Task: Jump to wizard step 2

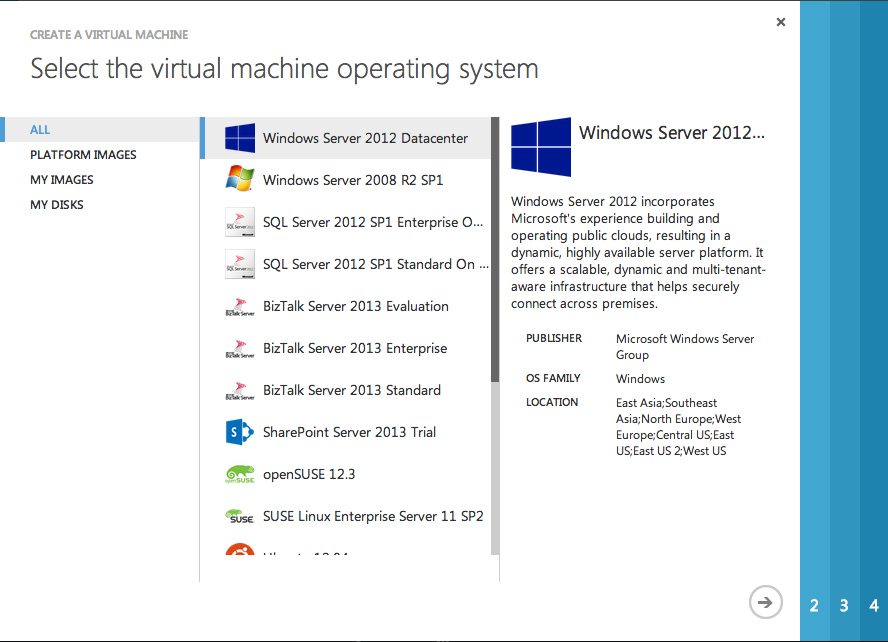Action: 814,605
